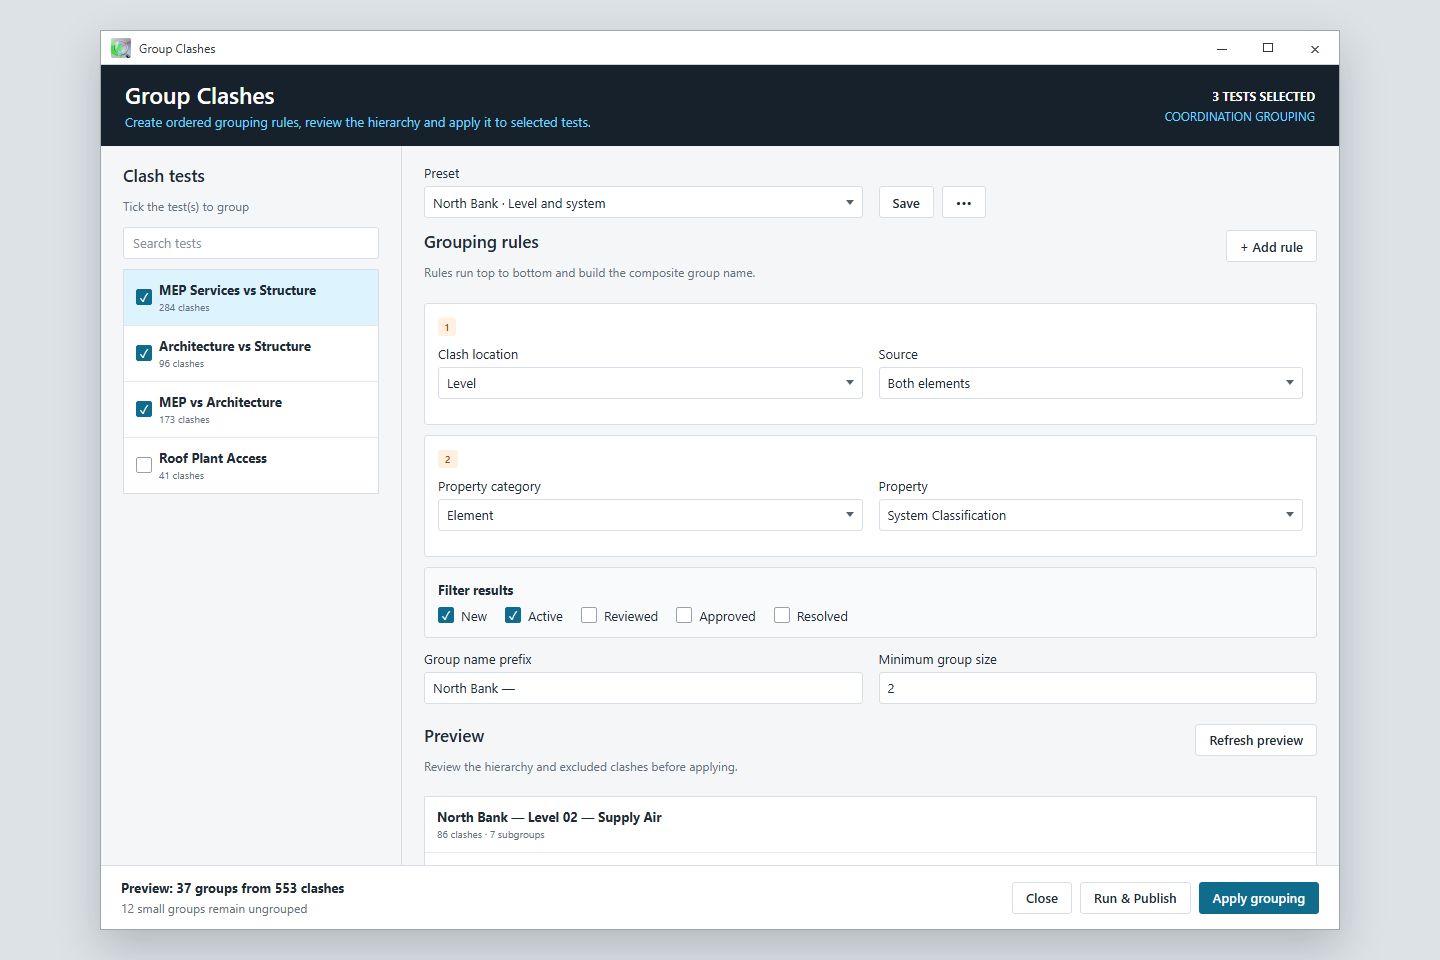Click the '284 clashes' count text
The width and height of the screenshot is (1440, 960).
point(184,308)
